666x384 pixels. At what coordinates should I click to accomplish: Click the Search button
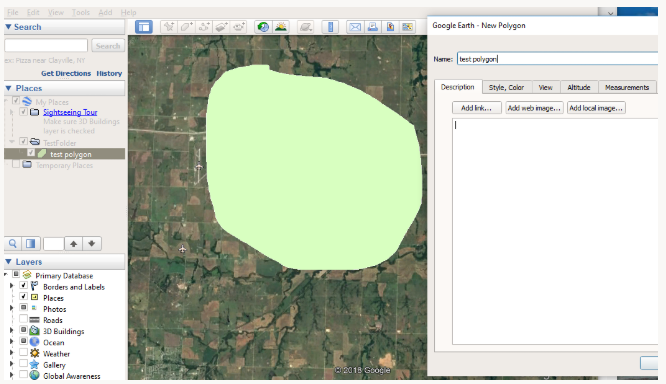(108, 45)
